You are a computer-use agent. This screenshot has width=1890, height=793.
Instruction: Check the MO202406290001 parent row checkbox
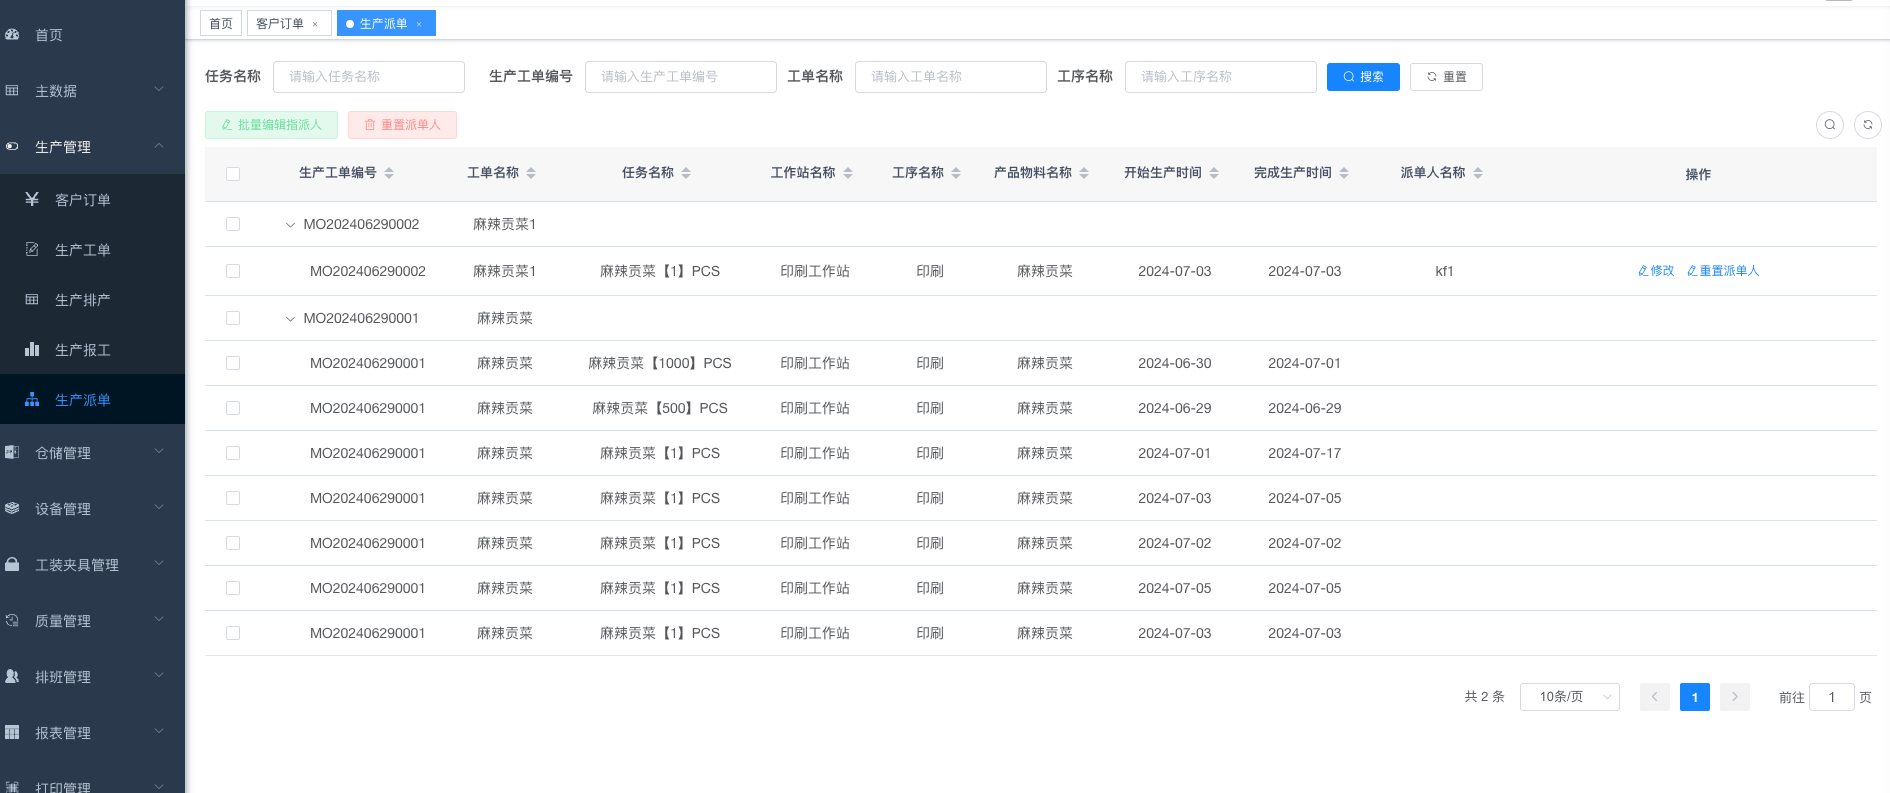tap(233, 318)
